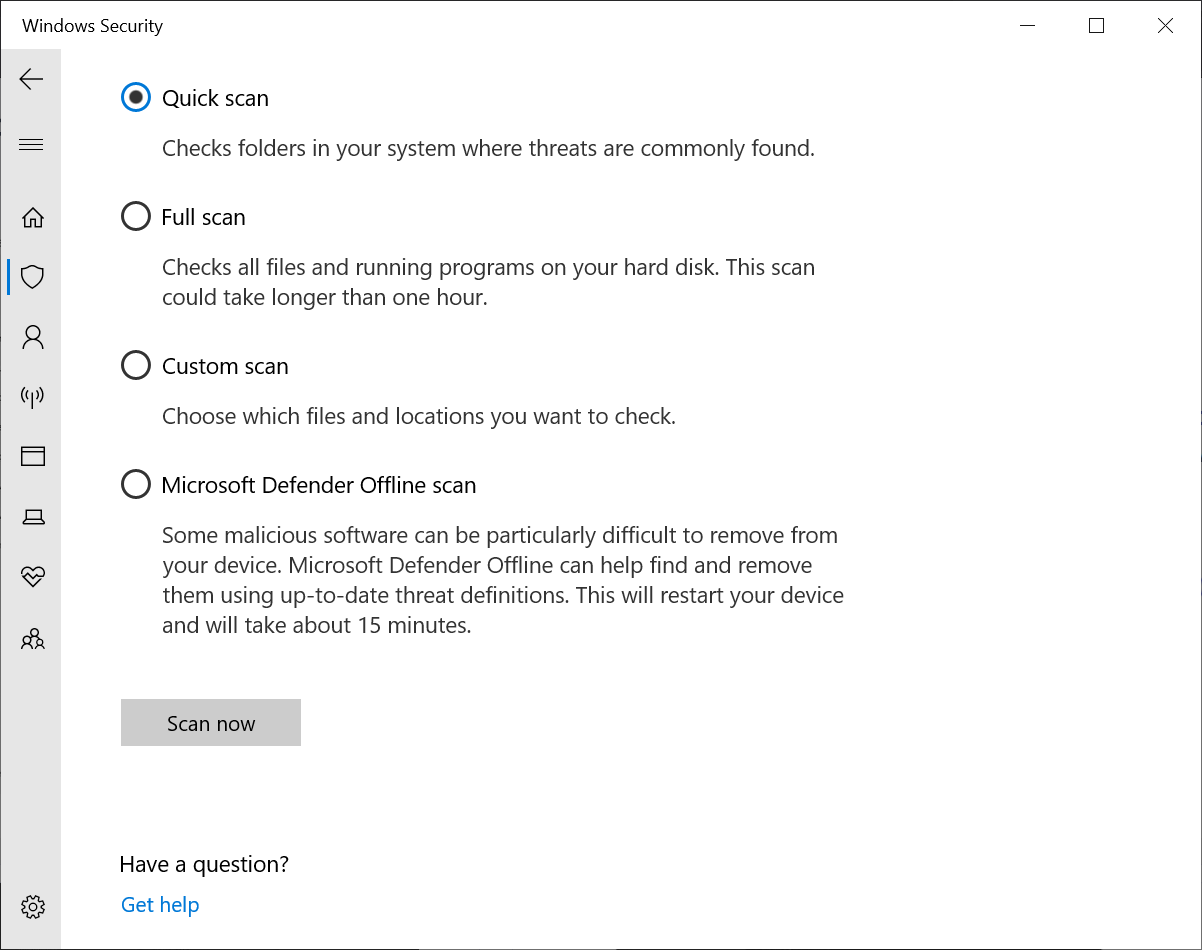Select the Full scan radio button

(136, 217)
